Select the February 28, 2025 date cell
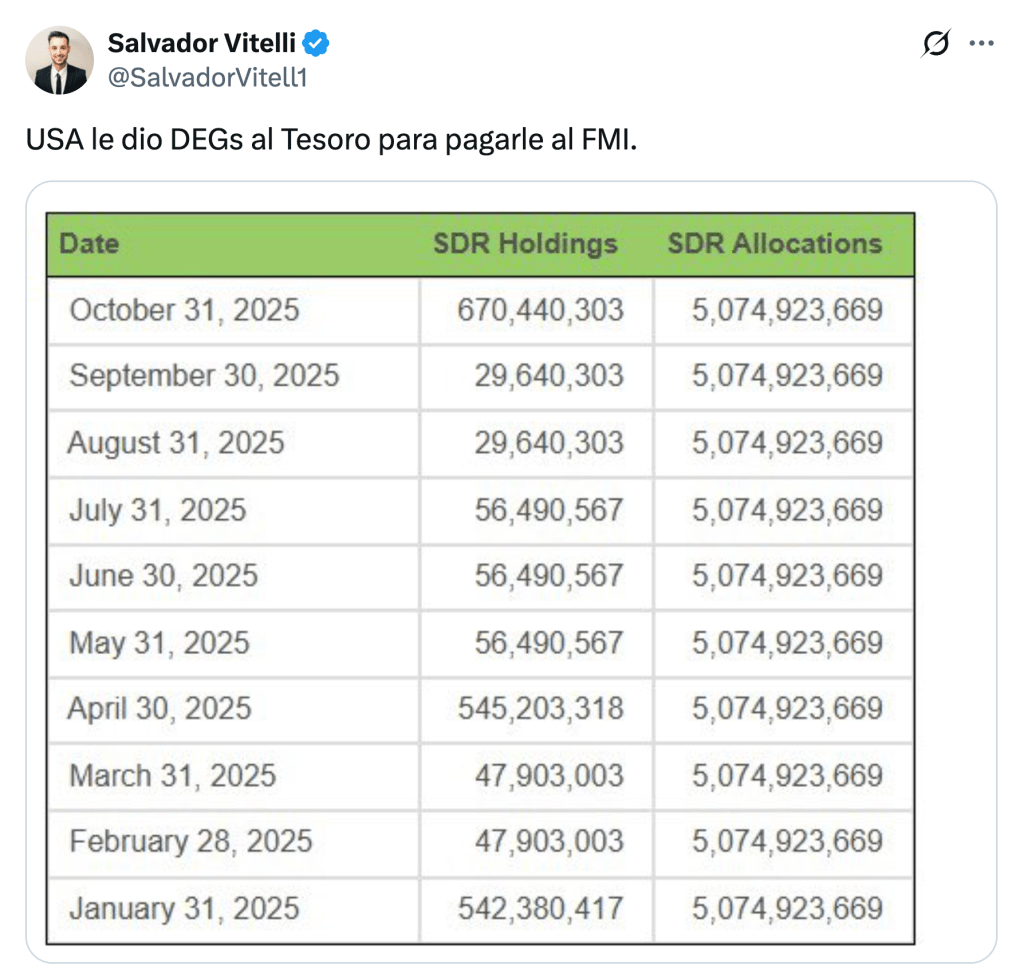Viewport: 1024px width, 977px height. (x=190, y=841)
